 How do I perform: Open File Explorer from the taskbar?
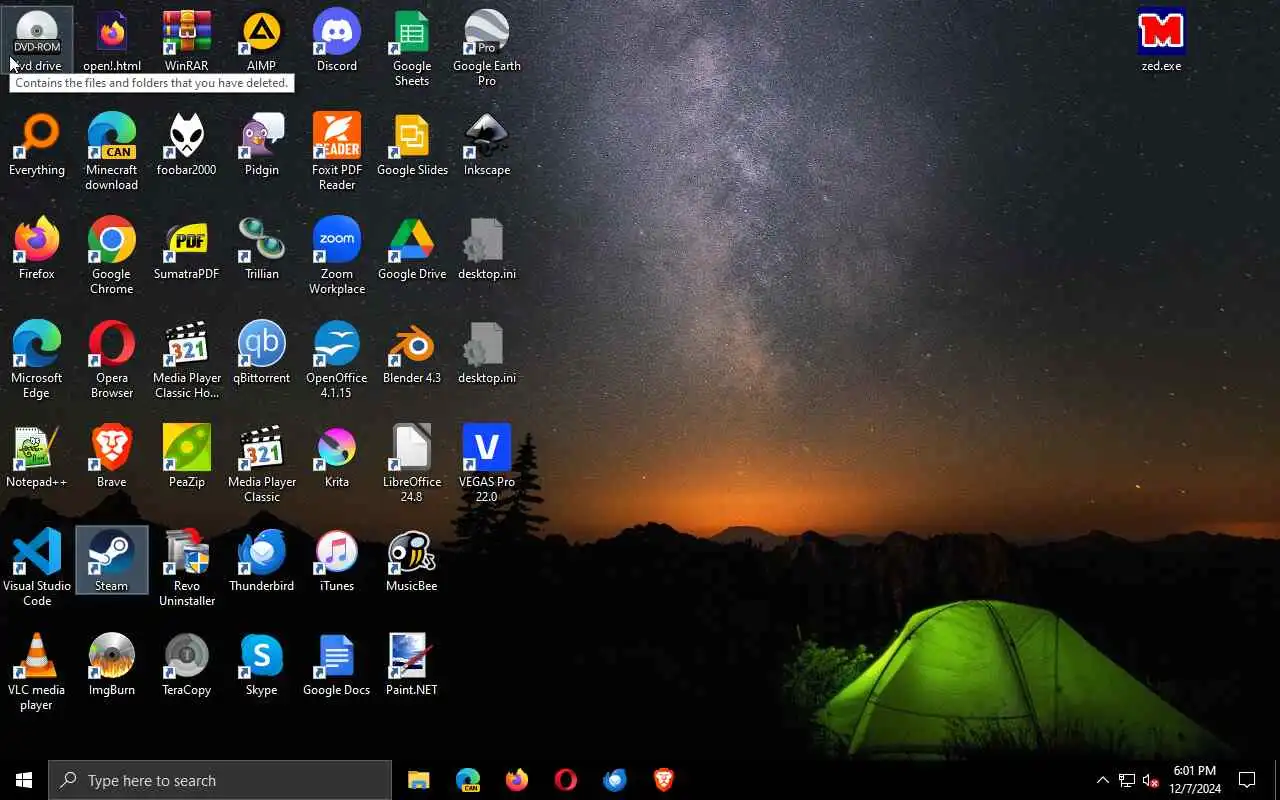[x=418, y=780]
